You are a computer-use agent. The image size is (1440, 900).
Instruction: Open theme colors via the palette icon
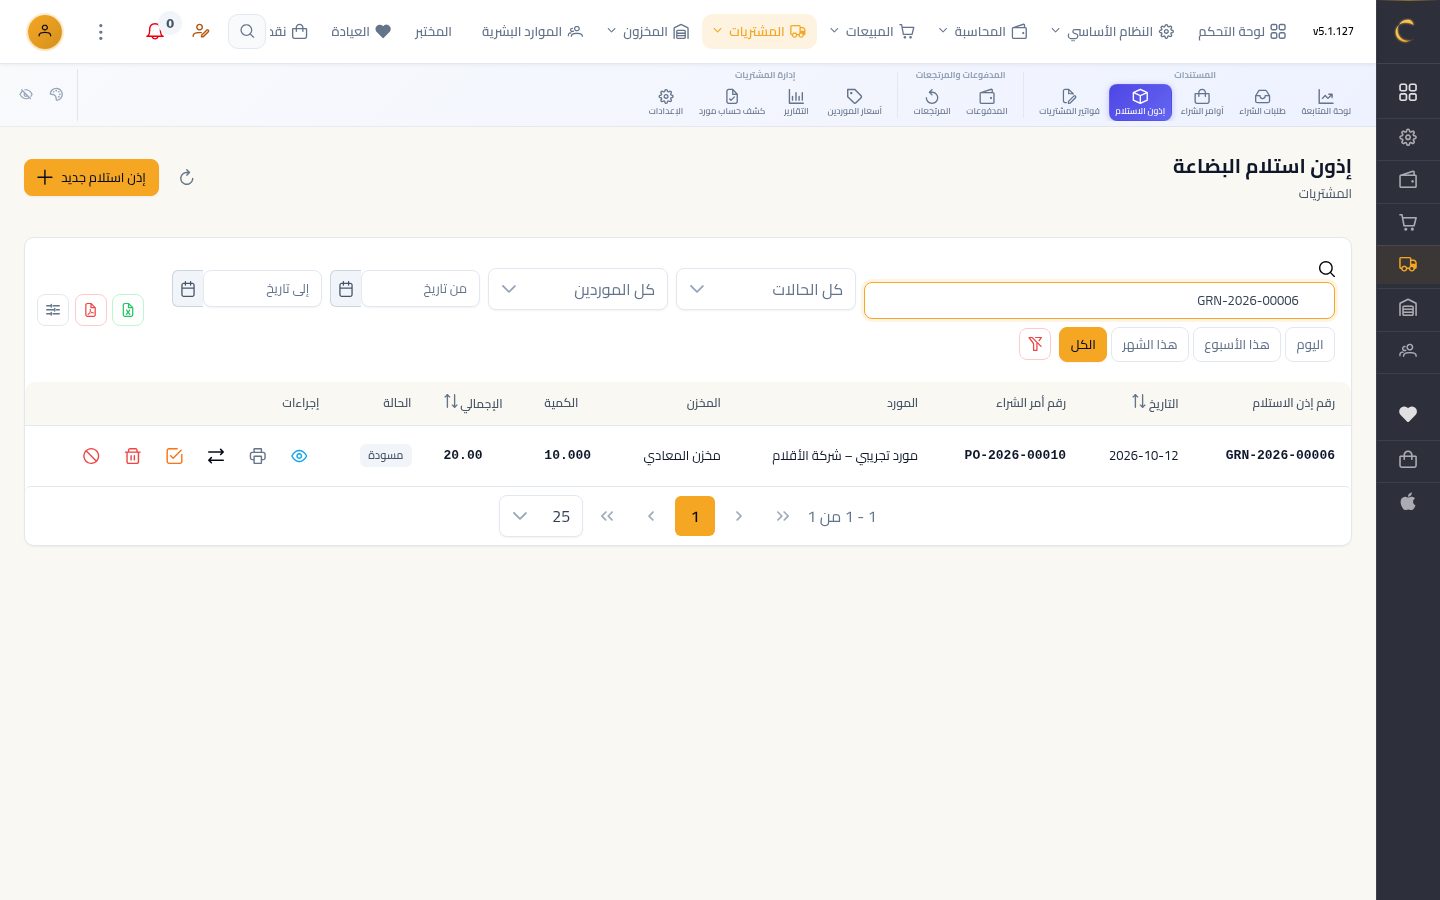tap(56, 94)
